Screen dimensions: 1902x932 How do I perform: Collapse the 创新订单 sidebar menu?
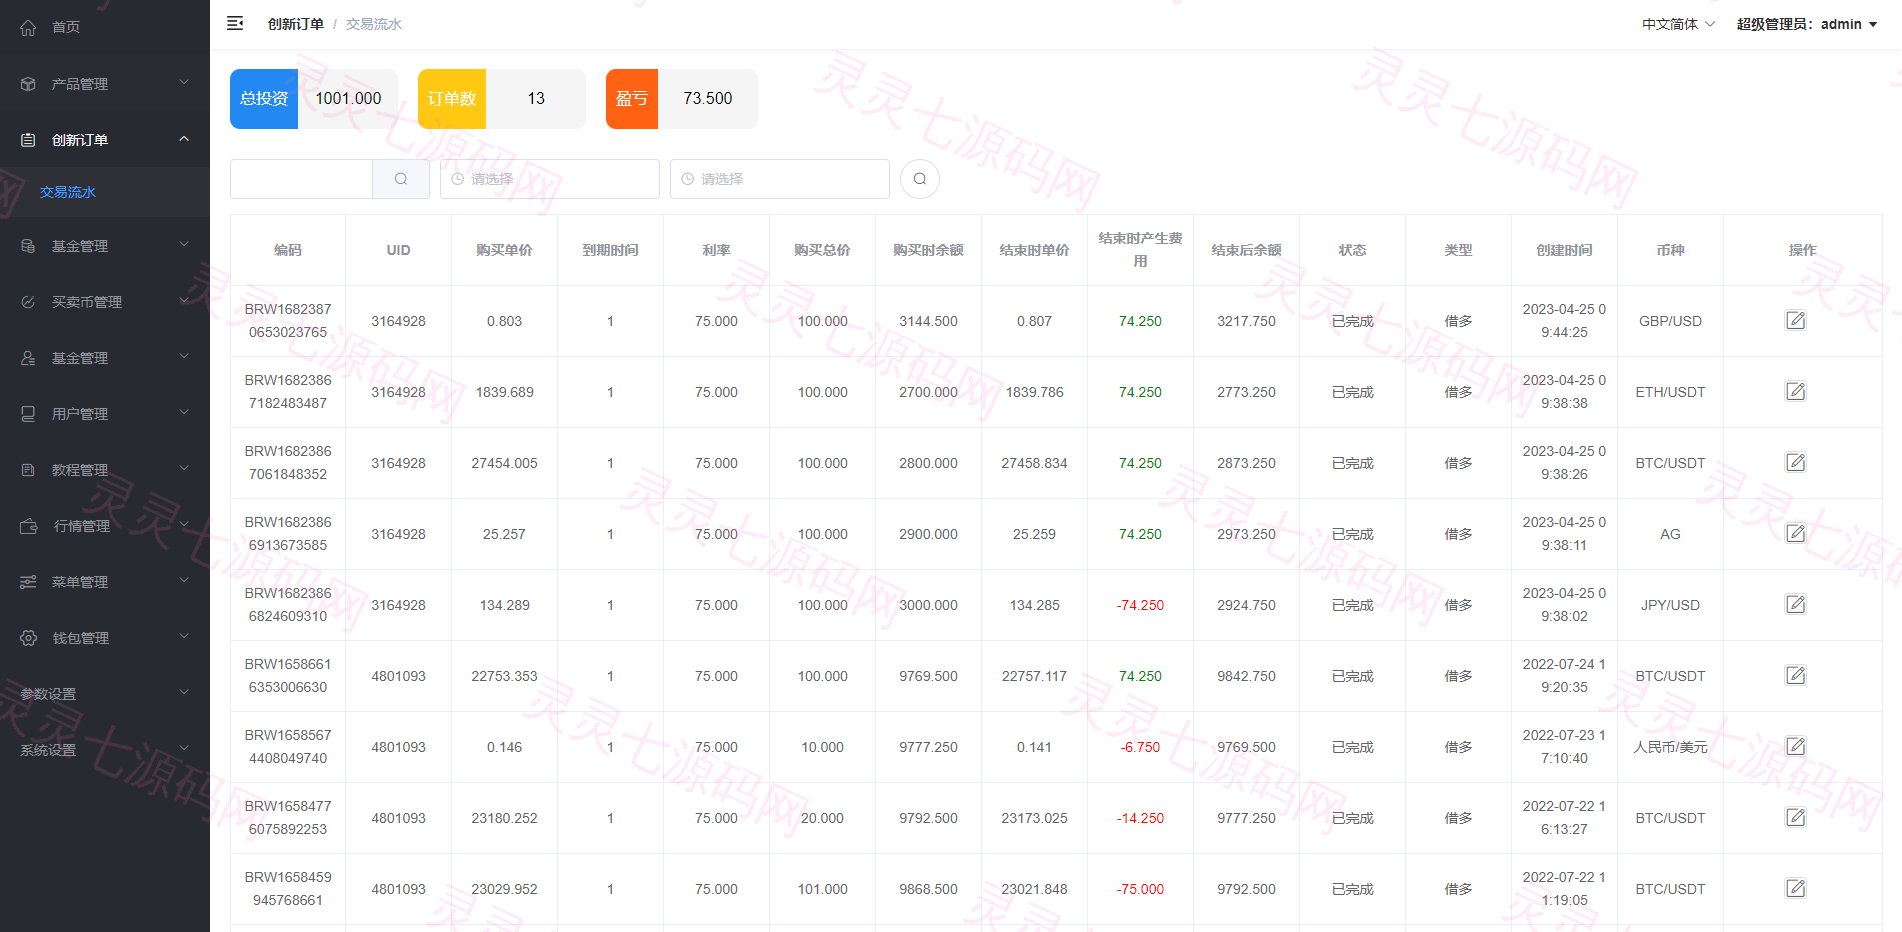[105, 140]
